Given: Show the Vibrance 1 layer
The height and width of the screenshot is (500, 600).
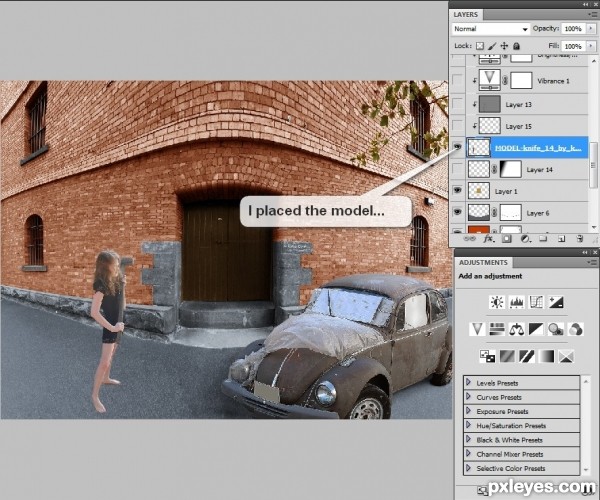Looking at the screenshot, I should click(x=457, y=80).
